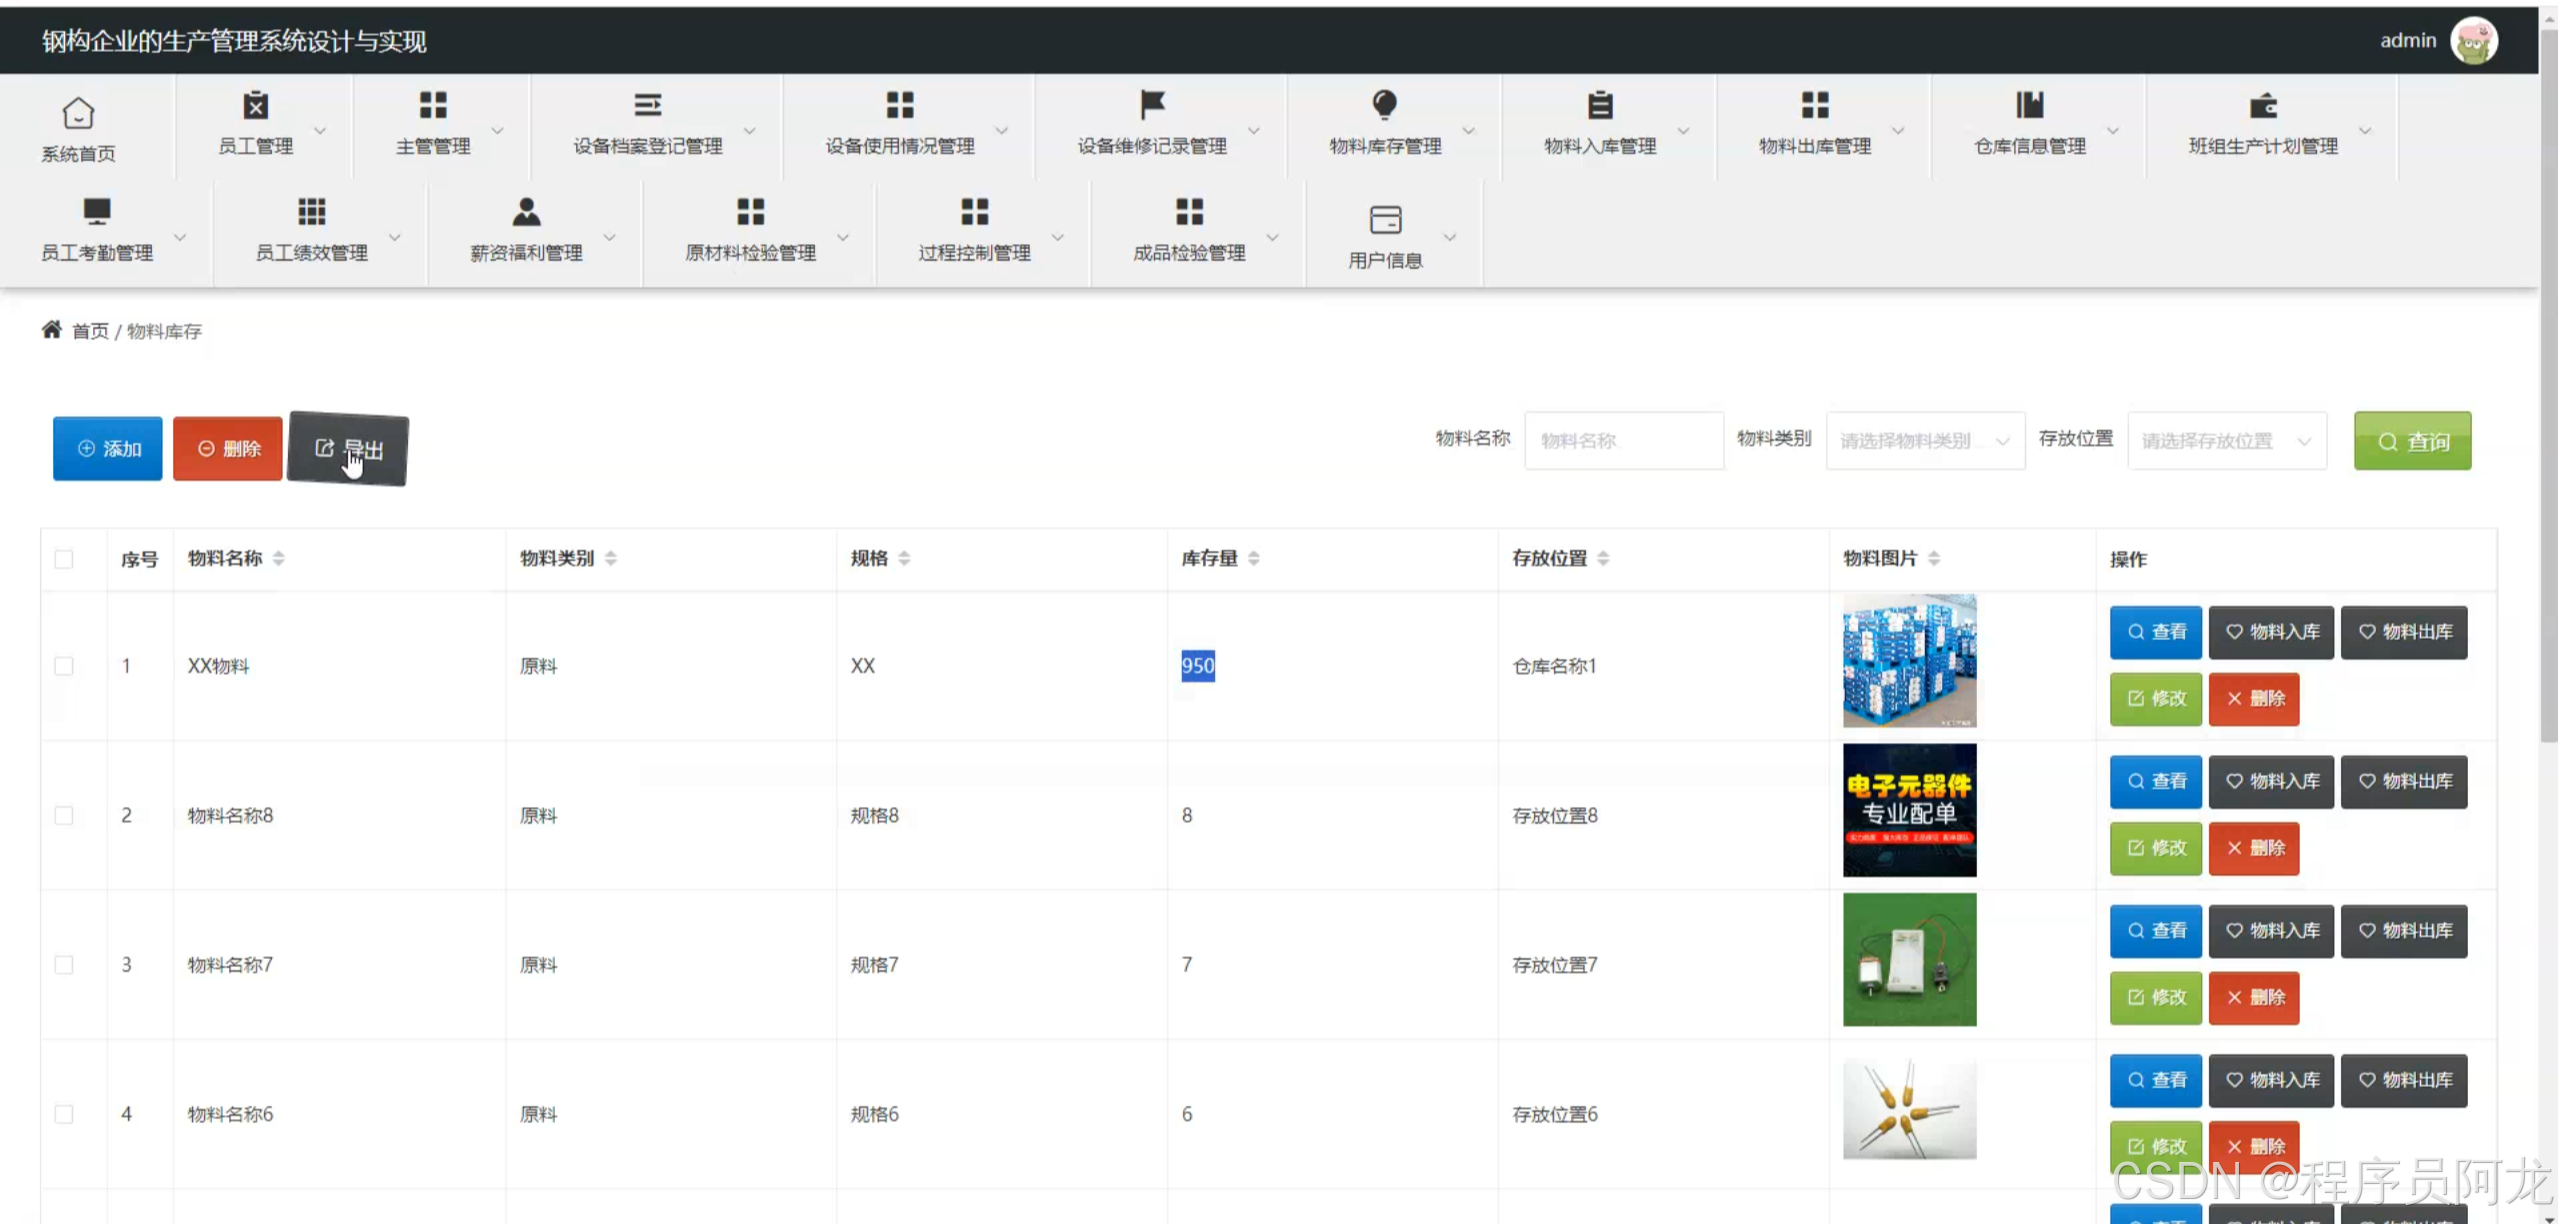This screenshot has width=2558, height=1224.
Task: Click the lightbulb icon for 物料库存管理
Action: coord(1384,104)
